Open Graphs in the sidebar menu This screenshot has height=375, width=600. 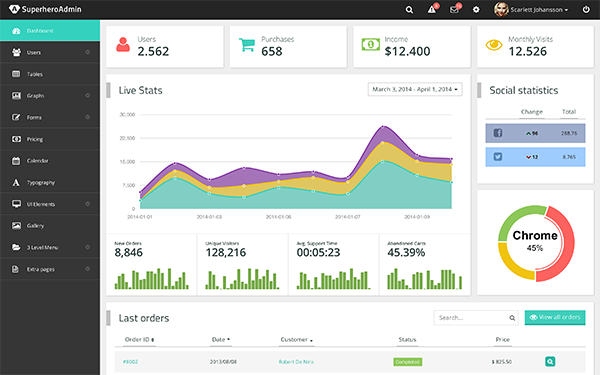coord(50,96)
